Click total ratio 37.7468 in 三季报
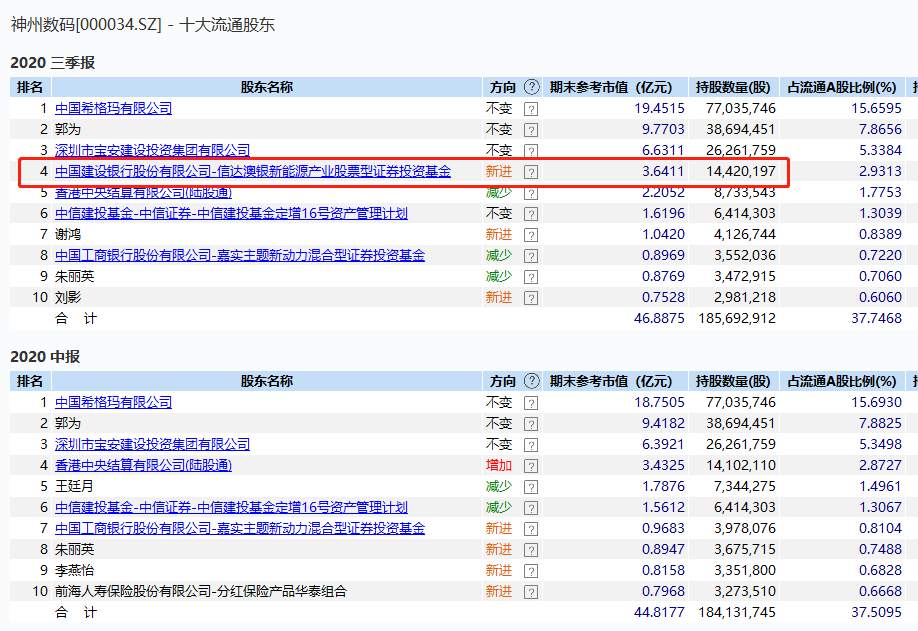This screenshot has height=631, width=918. tap(876, 319)
